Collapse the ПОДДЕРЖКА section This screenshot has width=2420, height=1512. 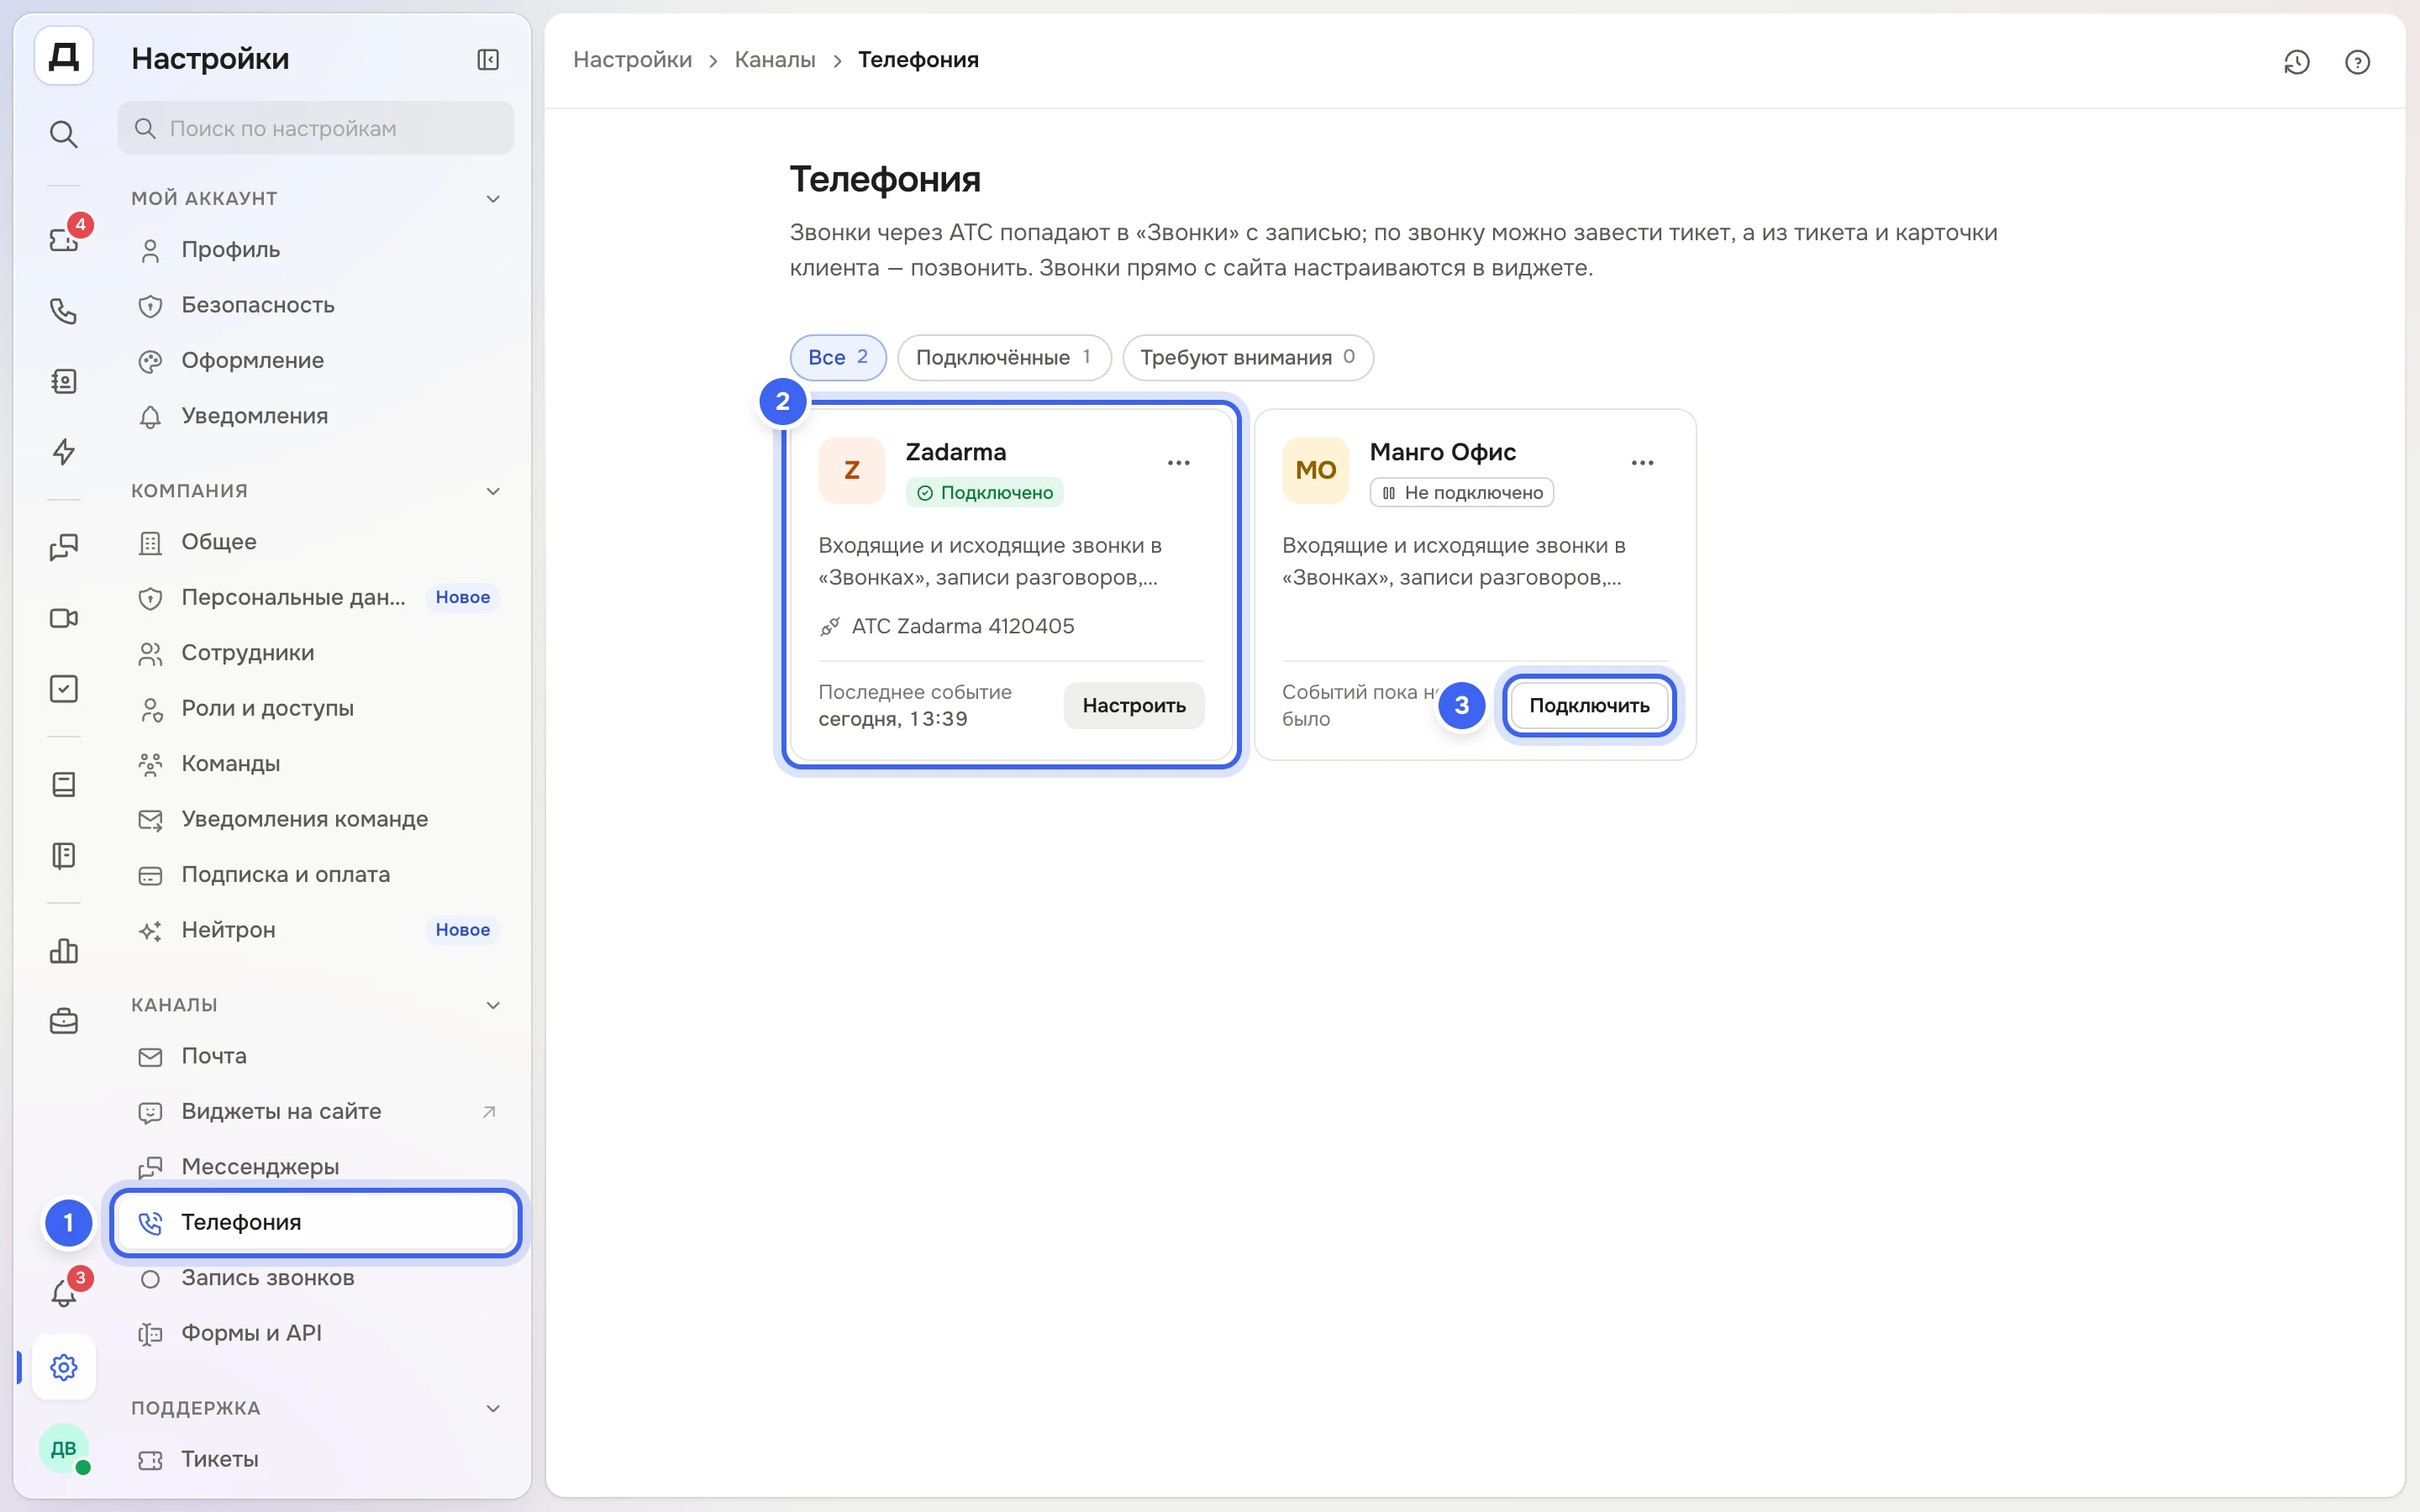[x=493, y=1408]
